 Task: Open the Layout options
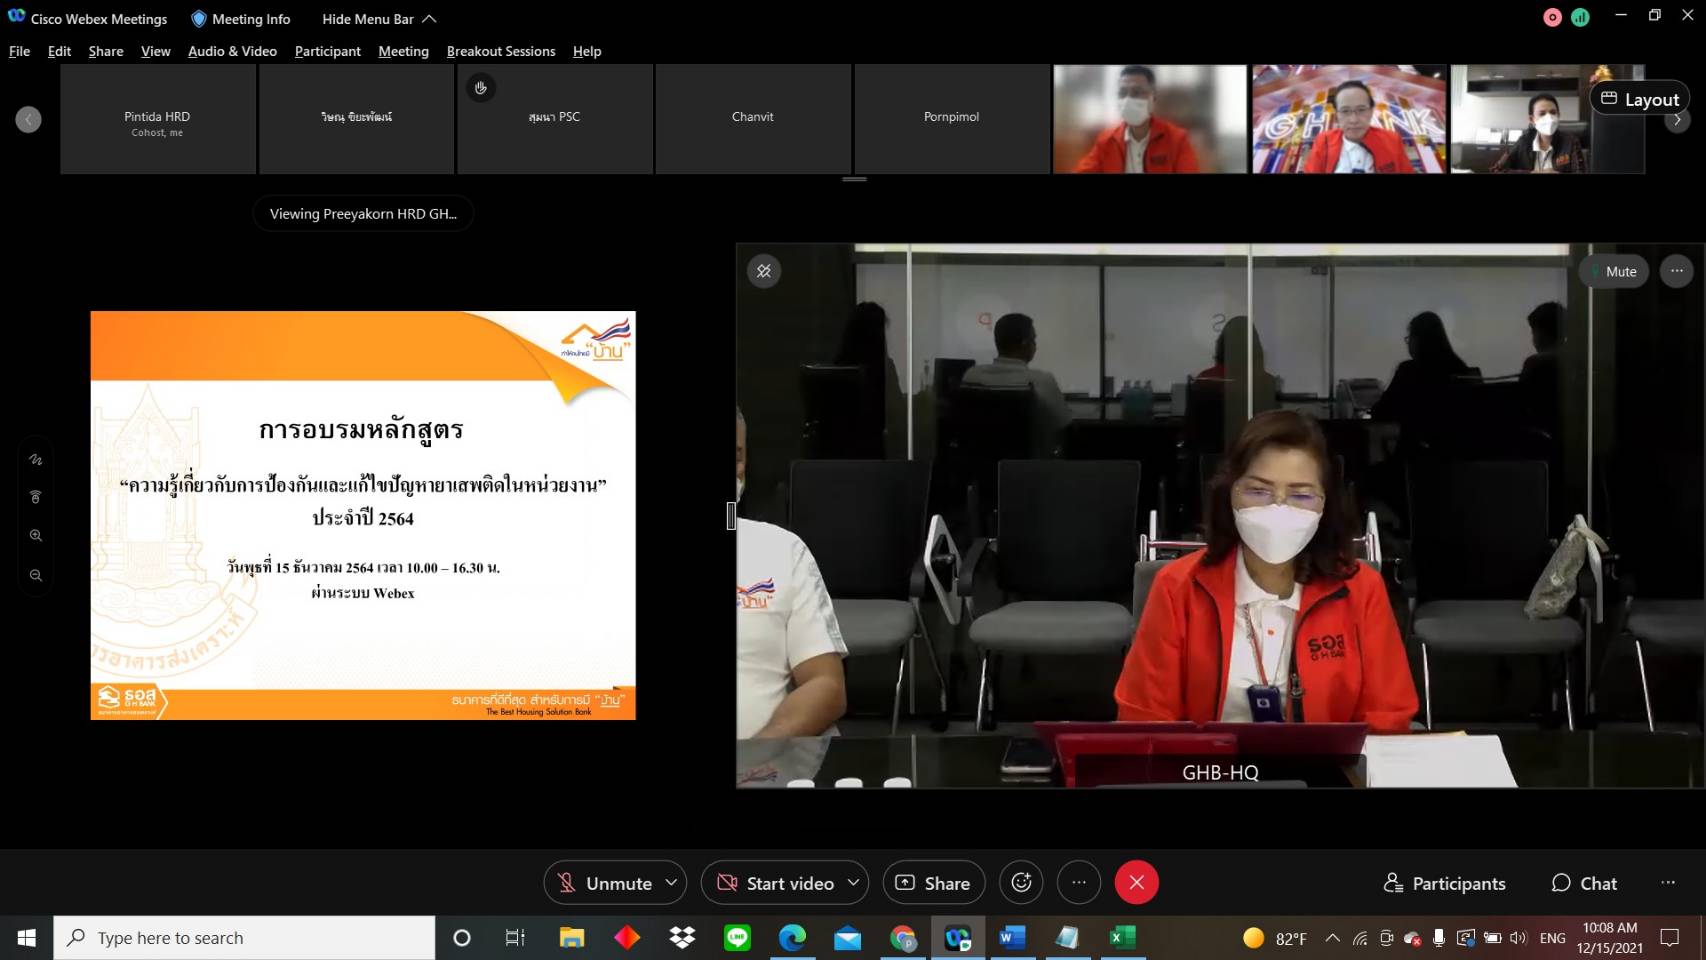coord(1640,99)
